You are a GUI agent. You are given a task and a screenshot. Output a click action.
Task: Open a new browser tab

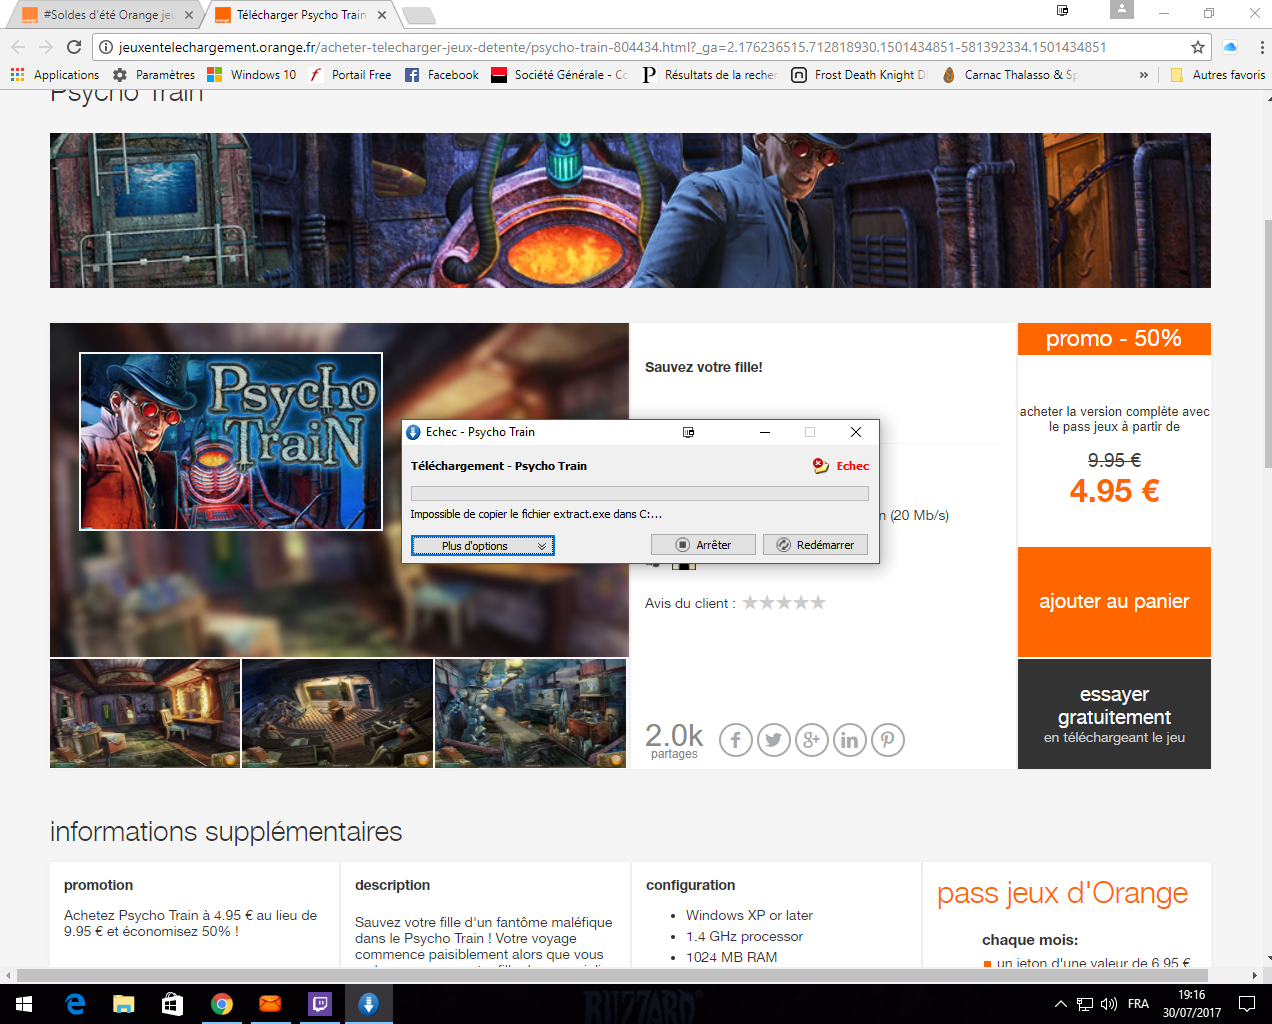pos(419,15)
